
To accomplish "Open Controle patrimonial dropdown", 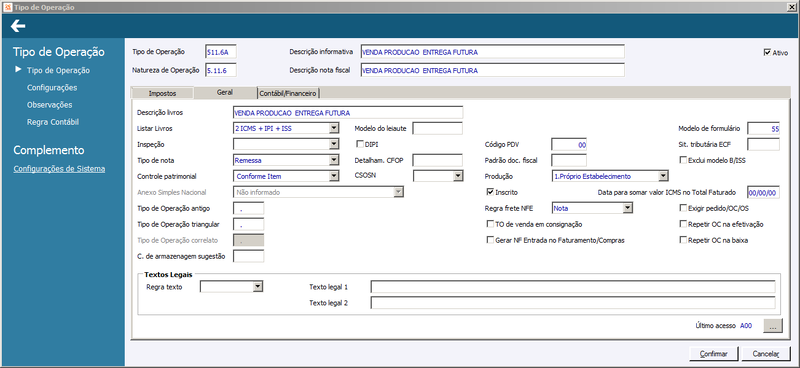I will [x=334, y=176].
